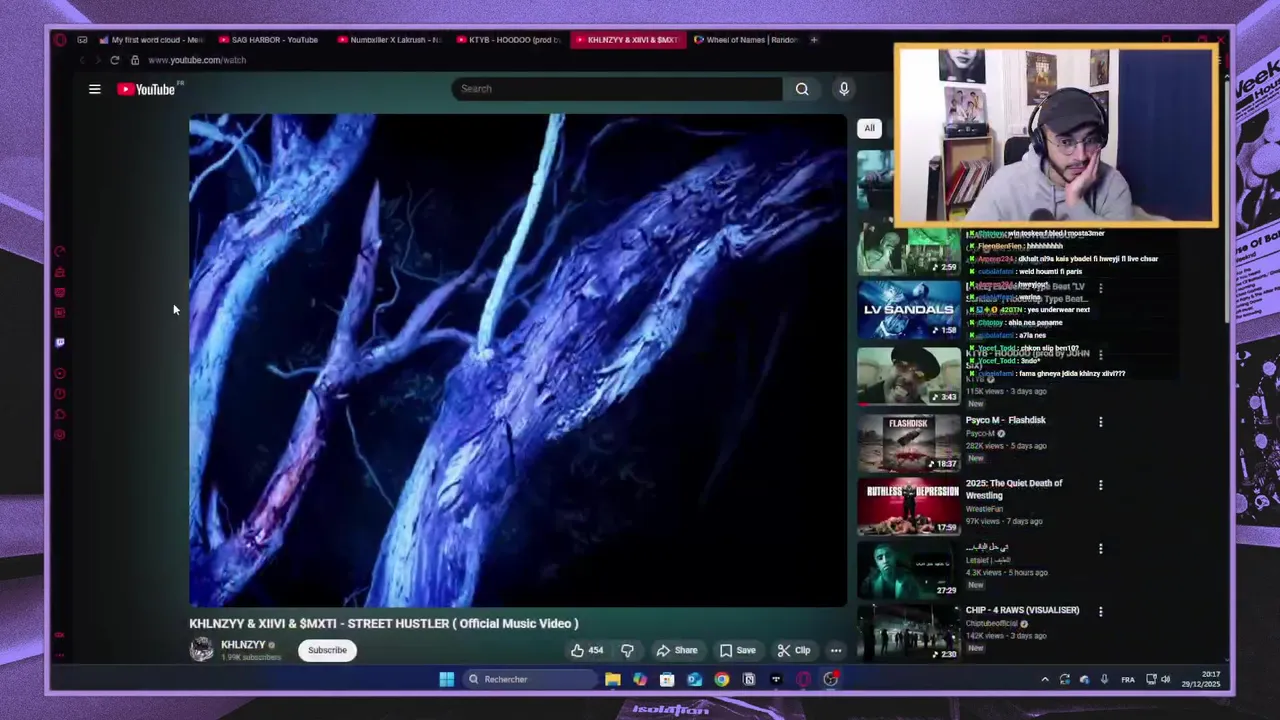Open the 2:59 green video thumbnail

click(908, 248)
